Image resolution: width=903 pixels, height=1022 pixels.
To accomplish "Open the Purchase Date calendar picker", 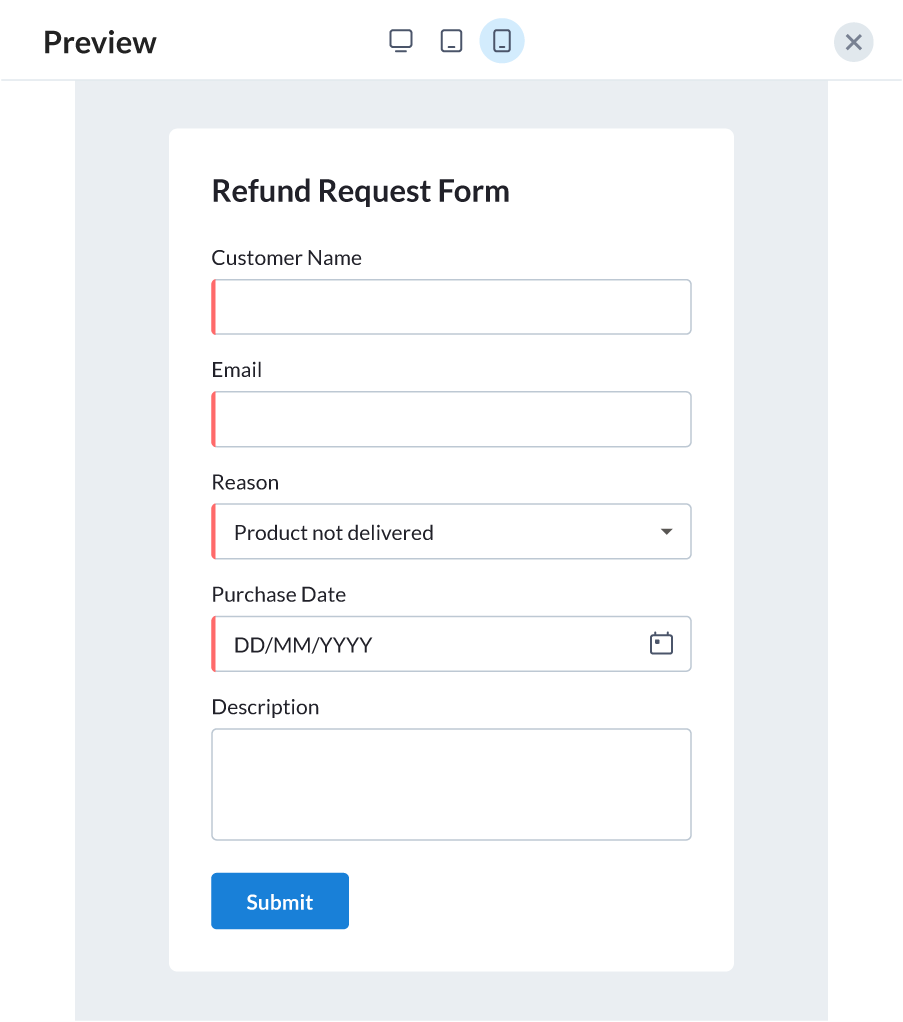I will point(661,643).
